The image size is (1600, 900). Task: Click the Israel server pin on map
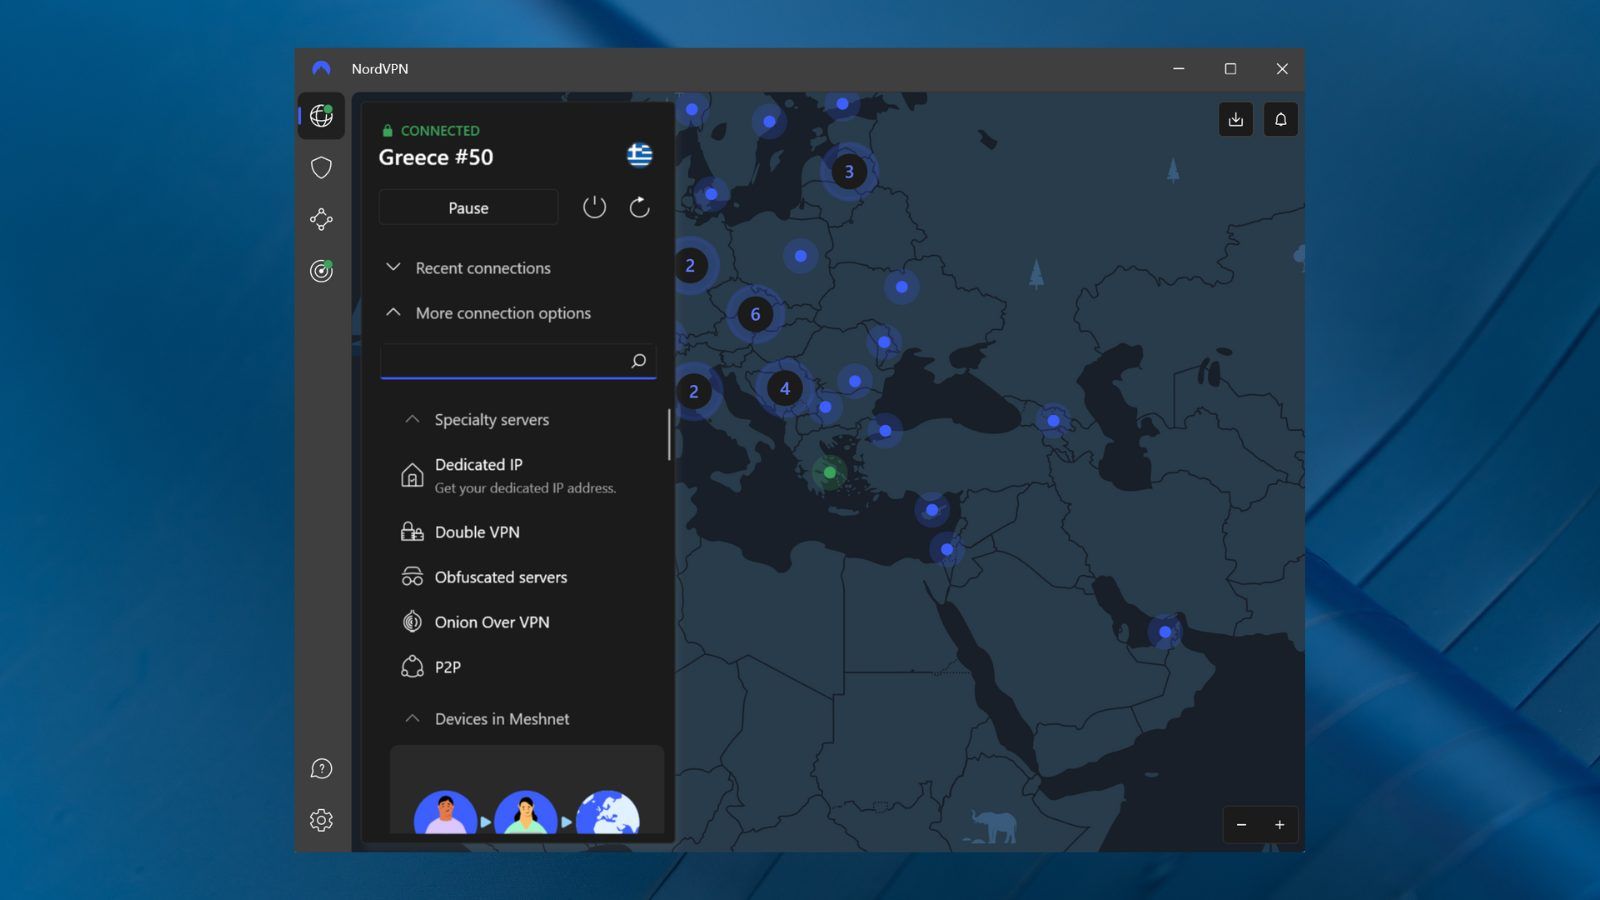click(947, 549)
